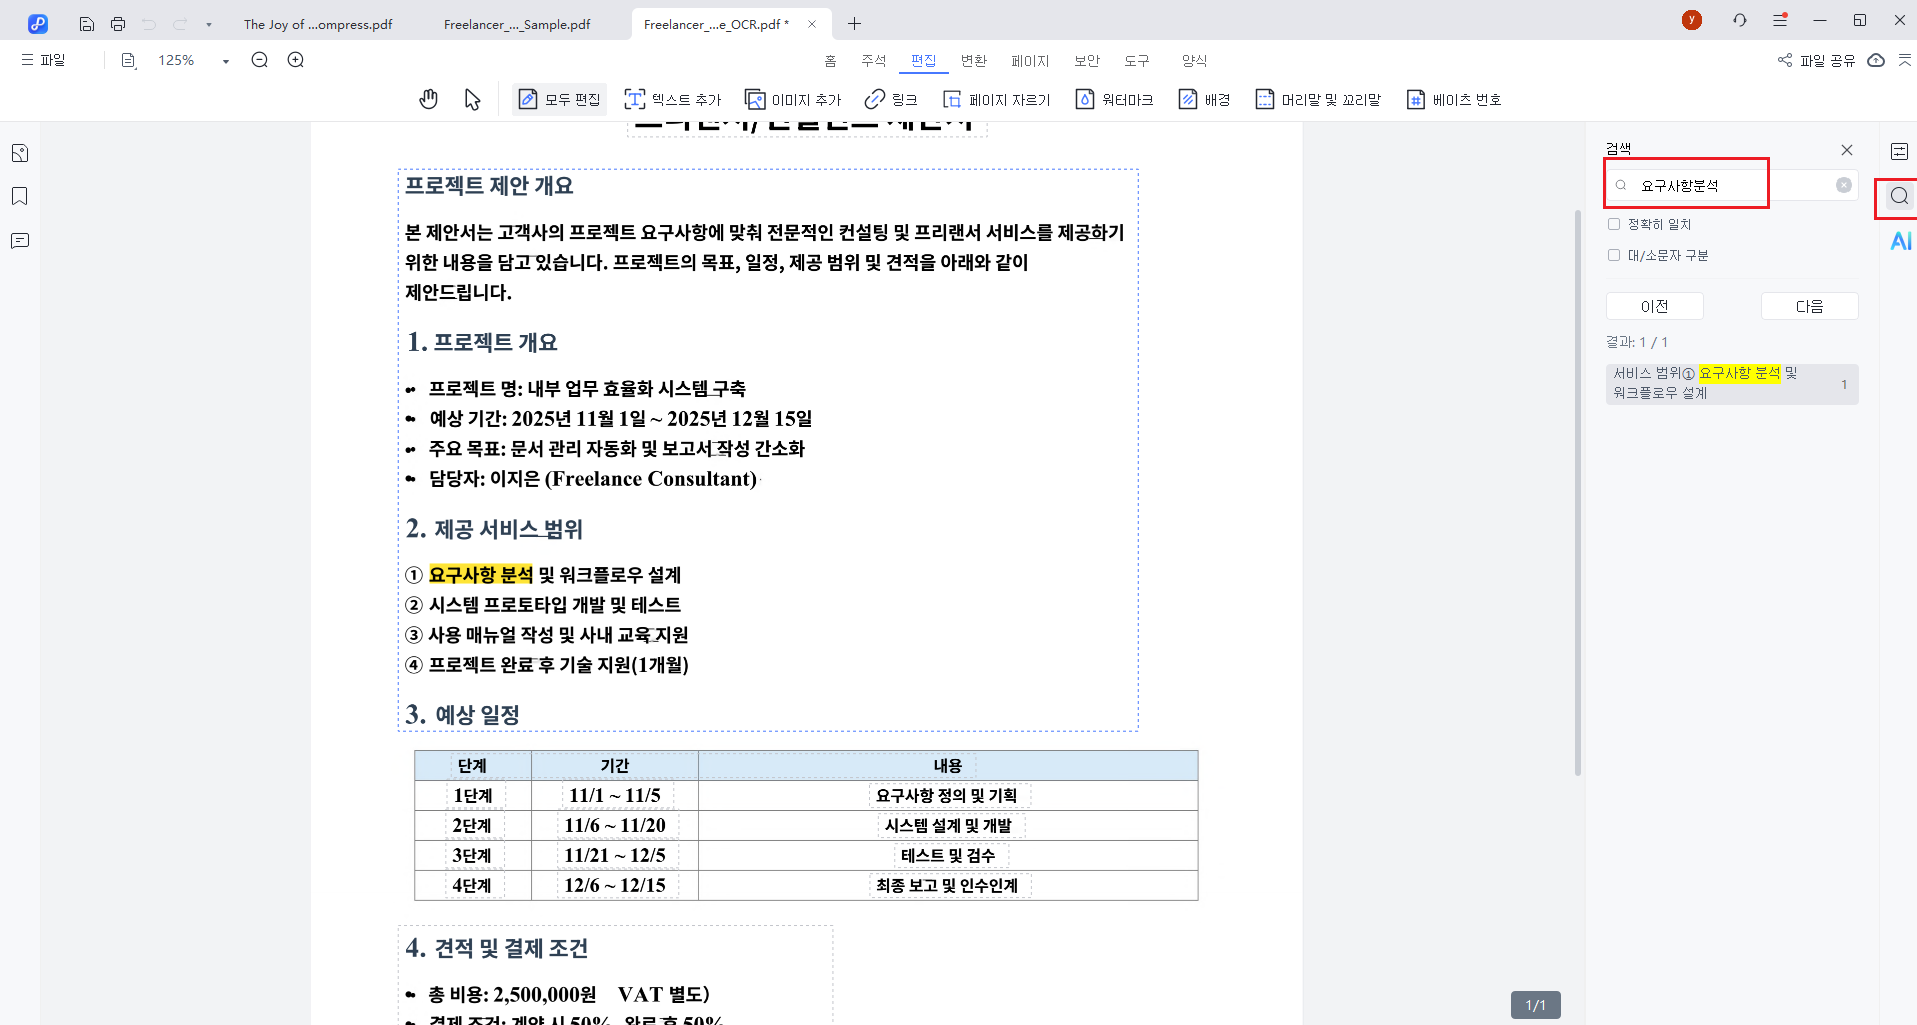Open the 125% zoom level dropdown
The width and height of the screenshot is (1917, 1025).
pyautogui.click(x=225, y=60)
